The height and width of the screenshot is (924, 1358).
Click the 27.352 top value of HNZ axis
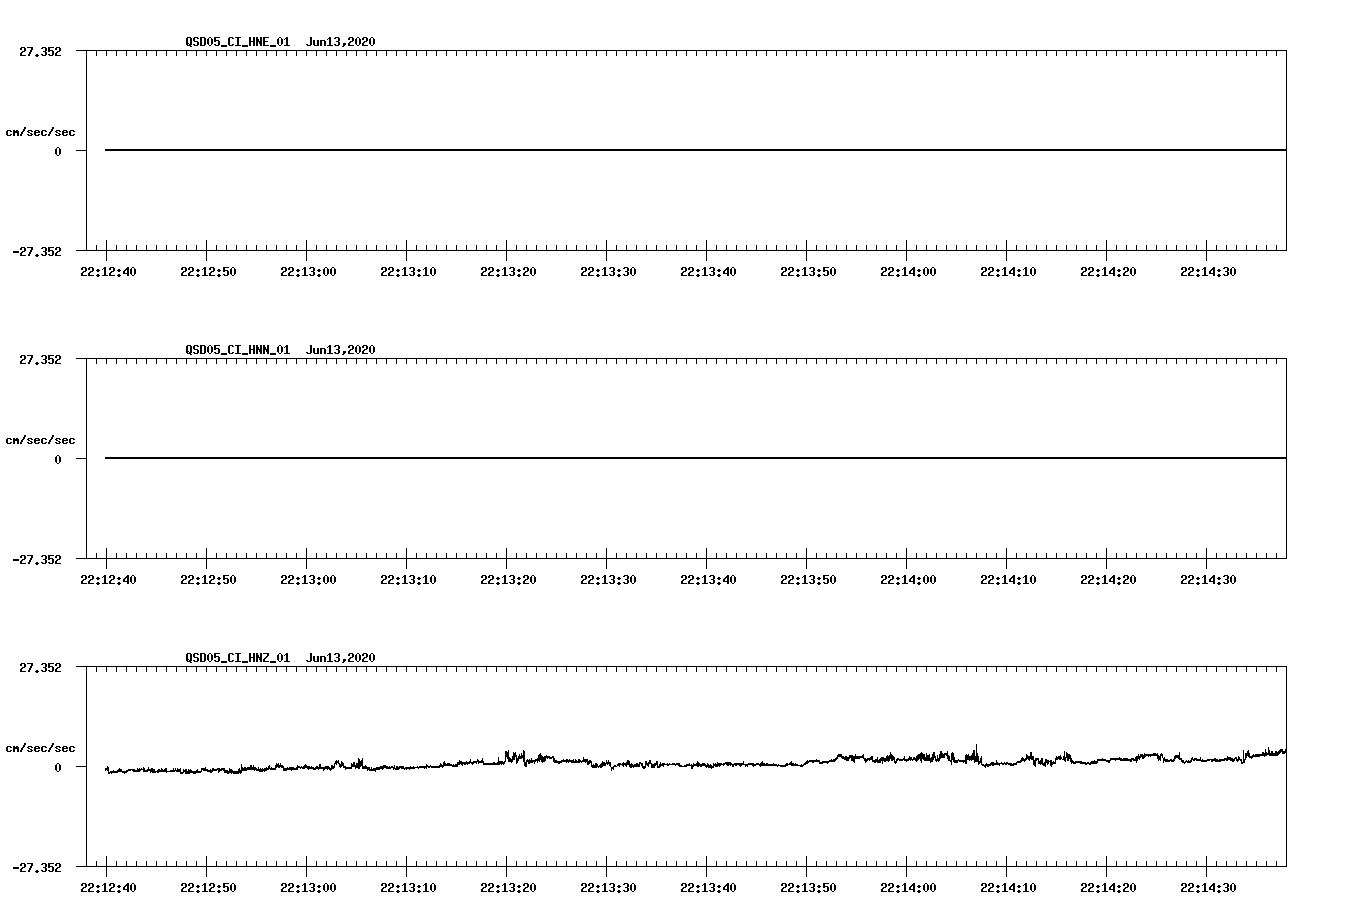pyautogui.click(x=40, y=667)
